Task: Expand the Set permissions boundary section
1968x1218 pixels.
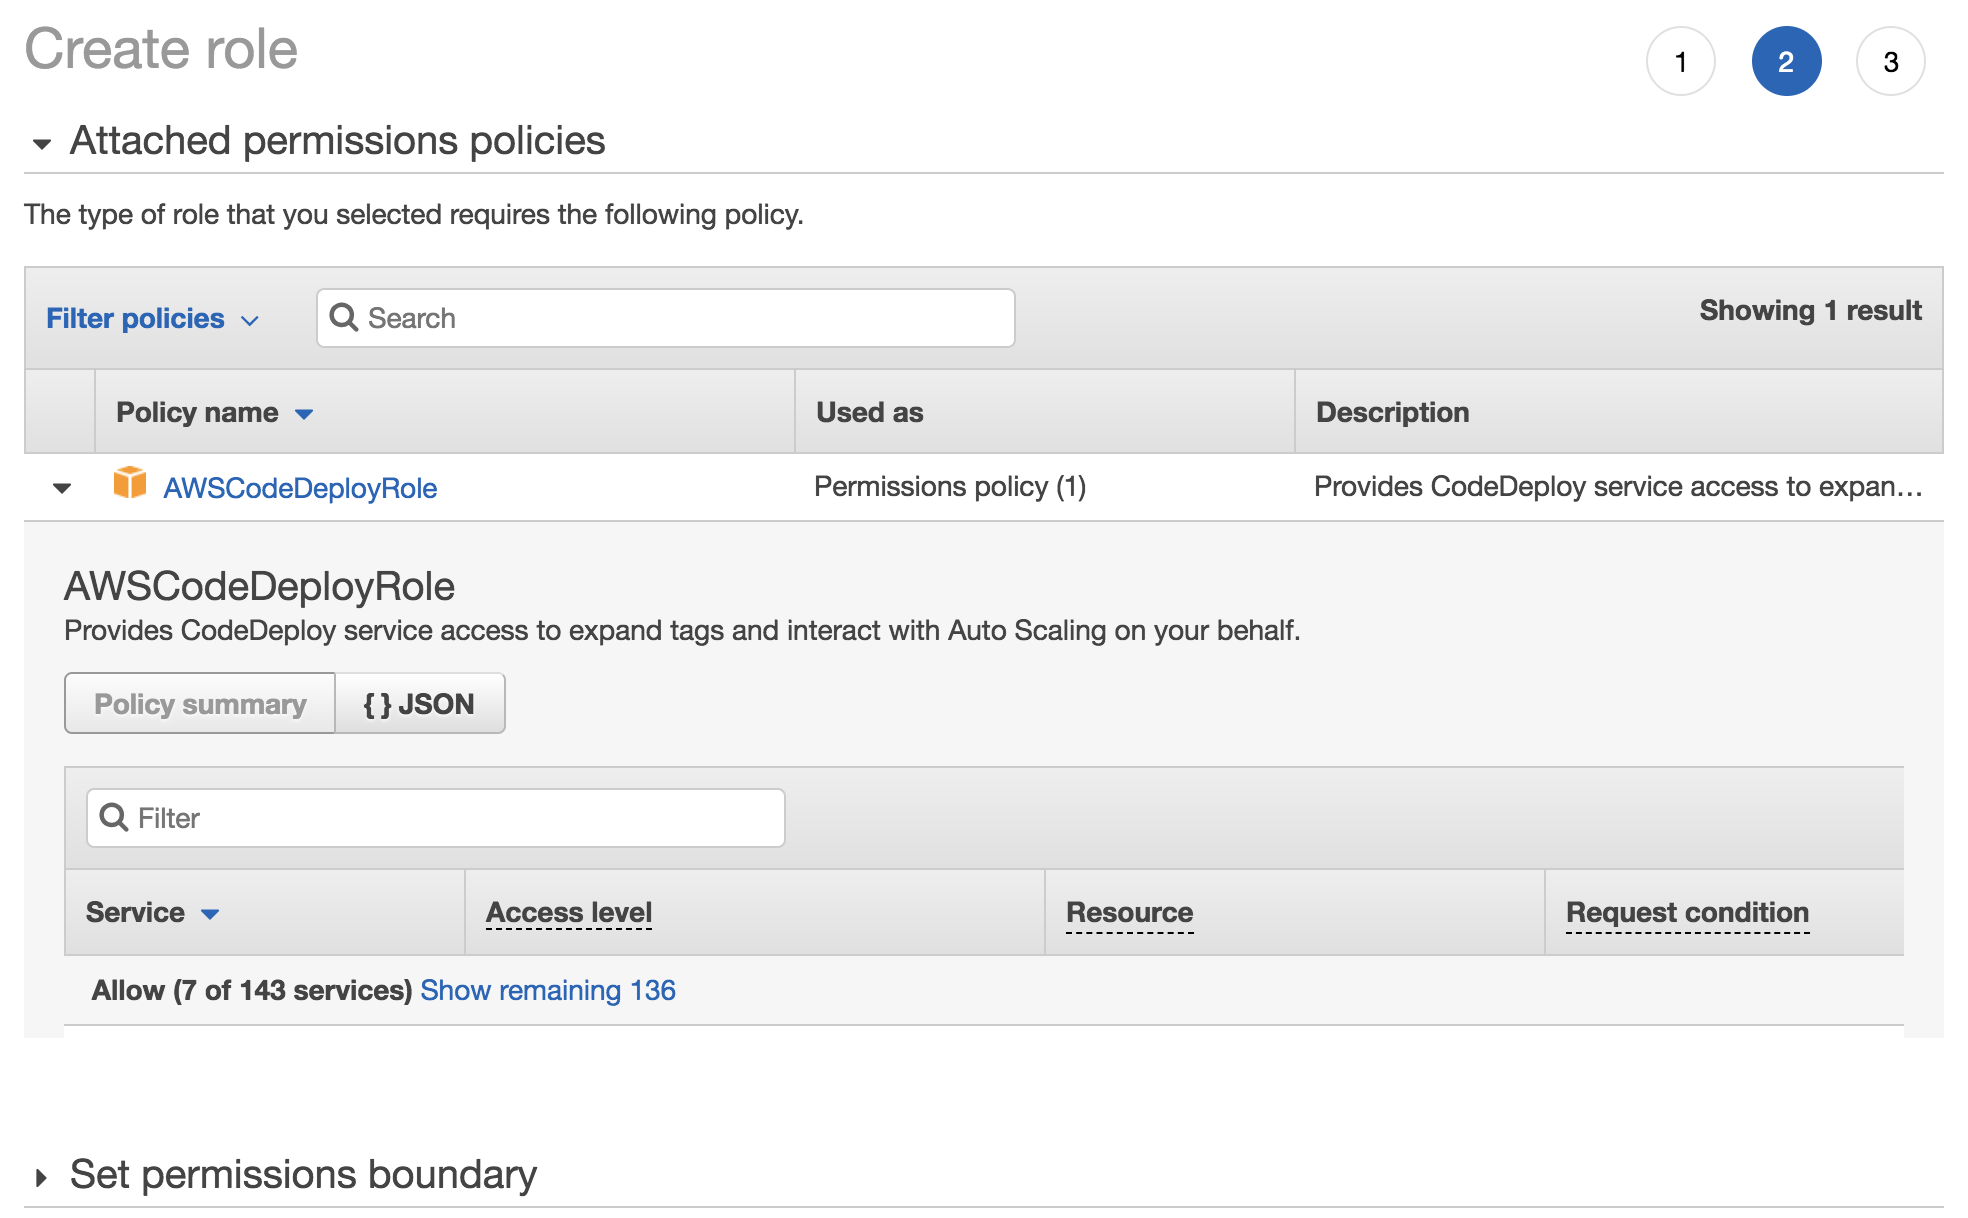Action: coord(42,1177)
